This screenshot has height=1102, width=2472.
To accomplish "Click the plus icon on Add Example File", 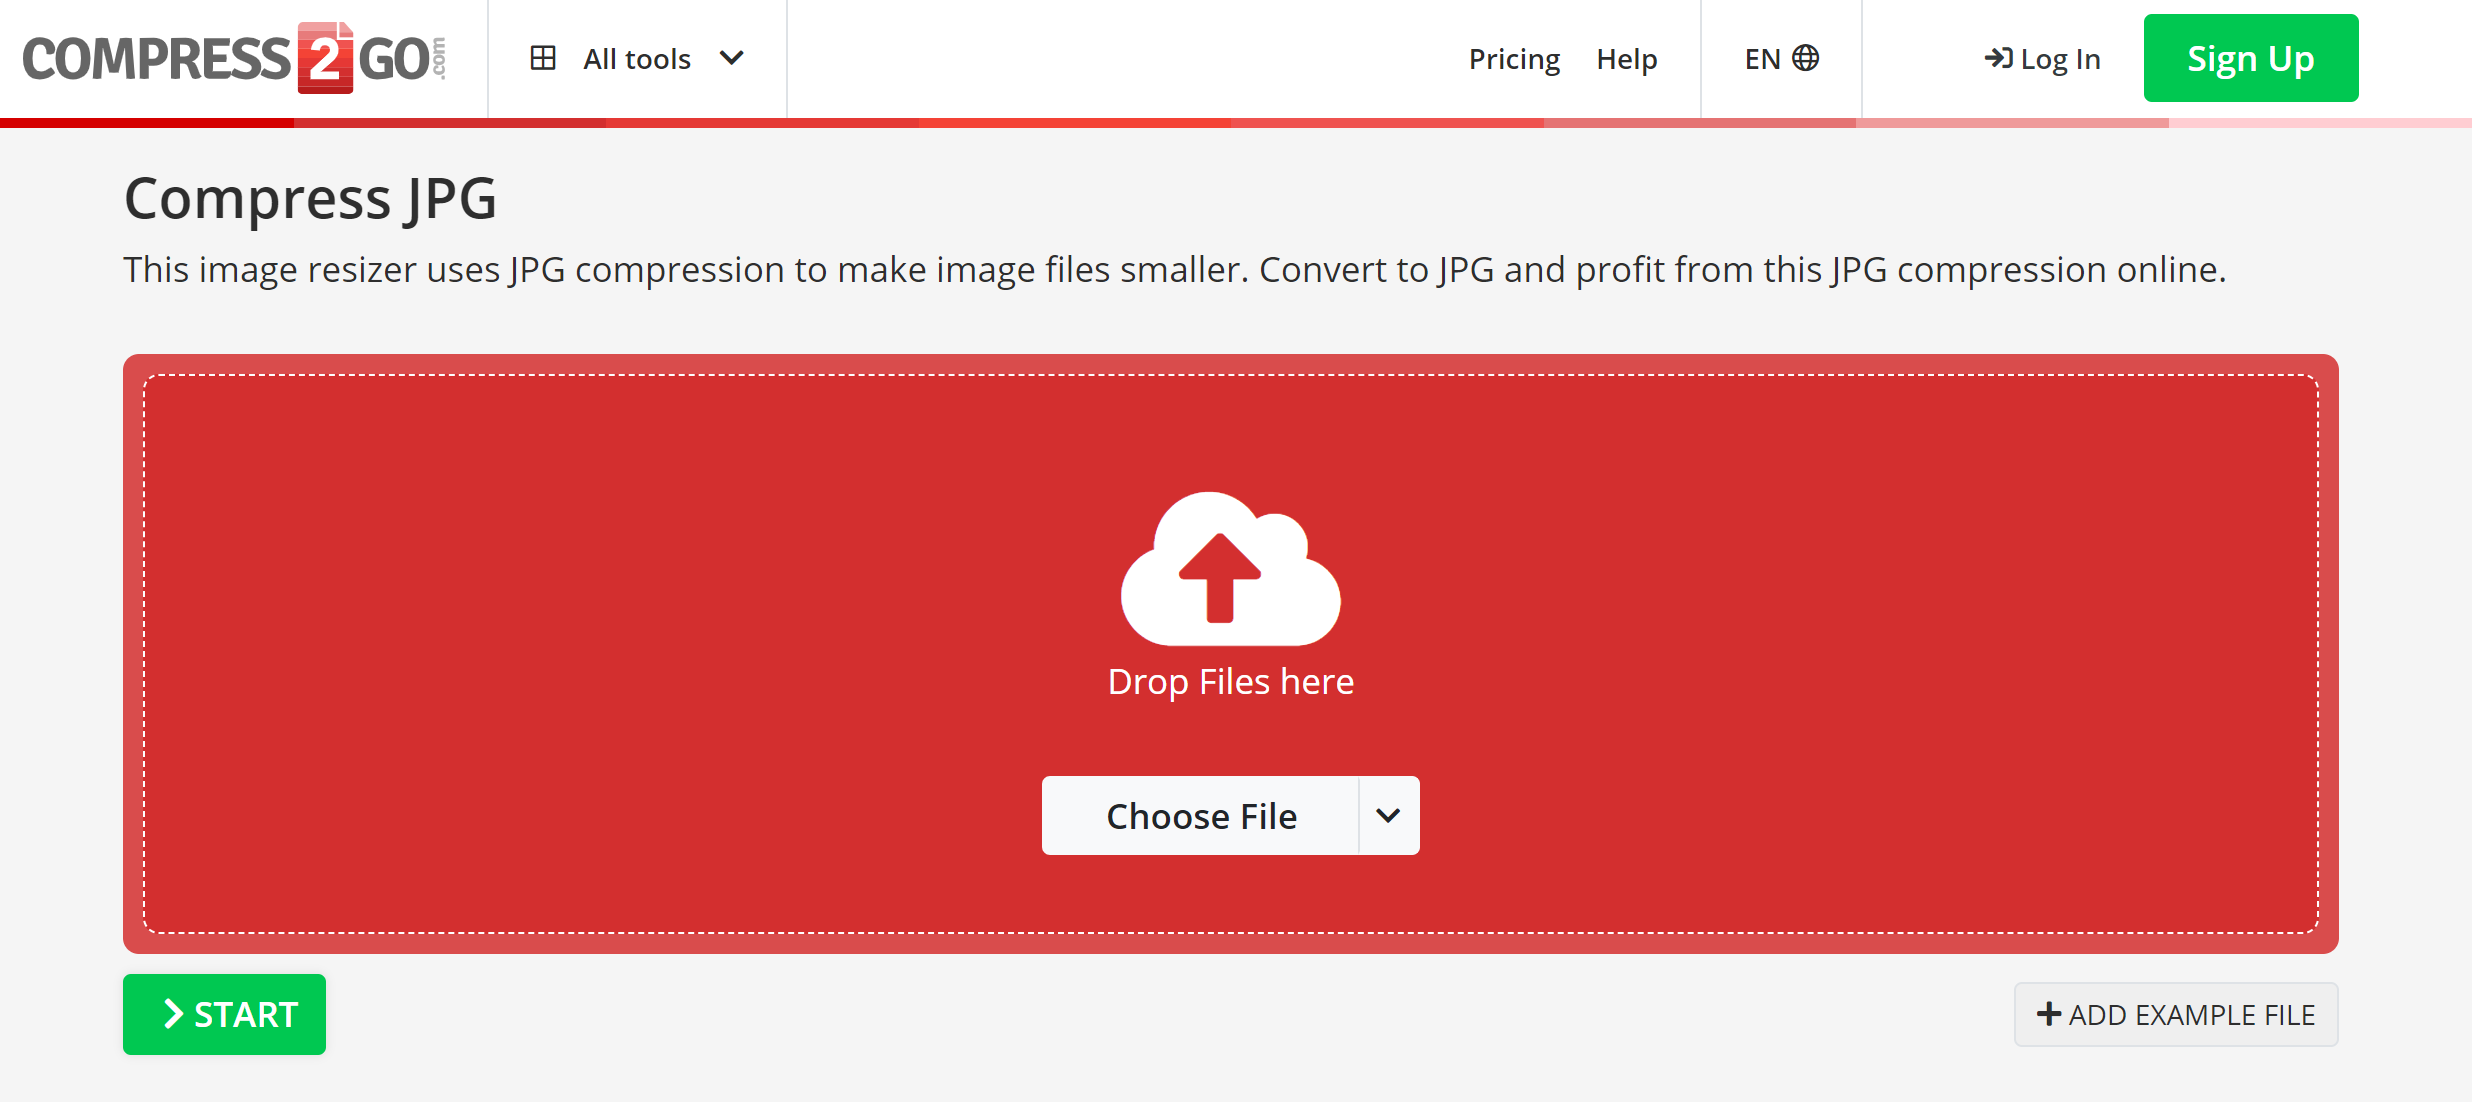I will tap(2049, 1014).
